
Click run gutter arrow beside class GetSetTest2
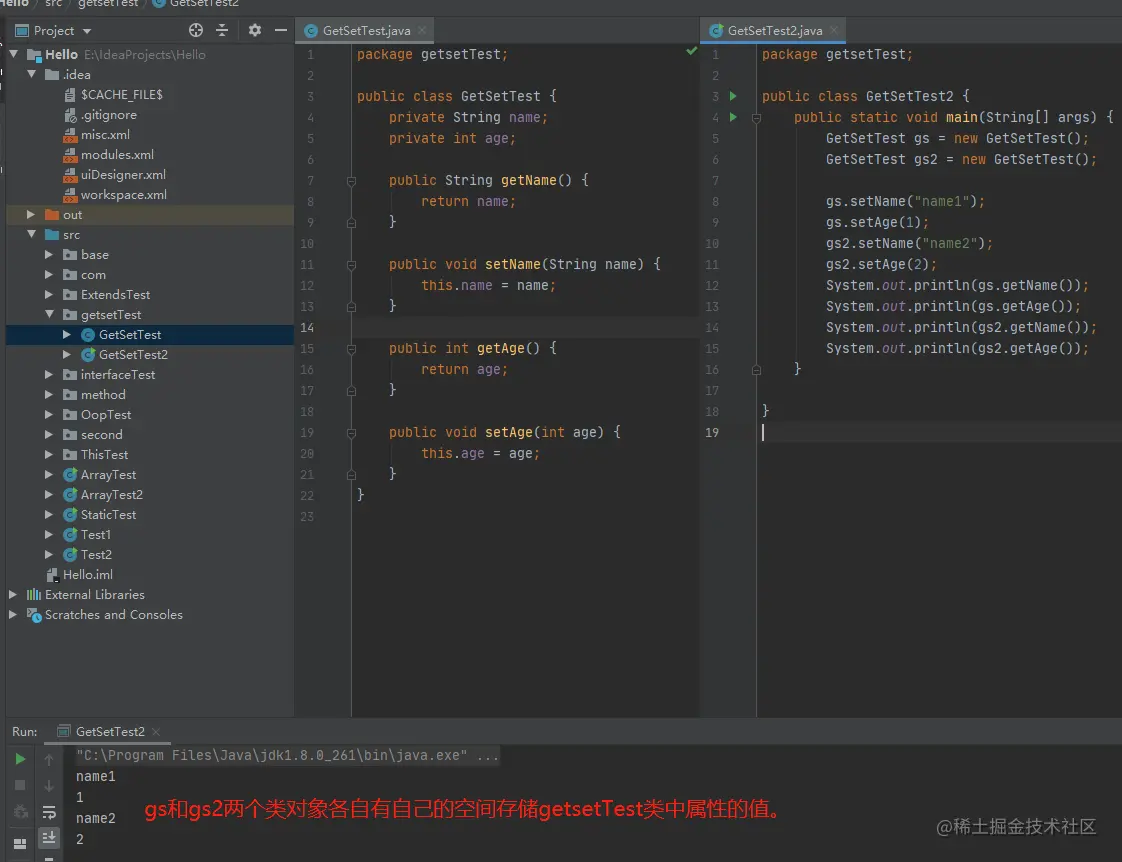pyautogui.click(x=733, y=96)
